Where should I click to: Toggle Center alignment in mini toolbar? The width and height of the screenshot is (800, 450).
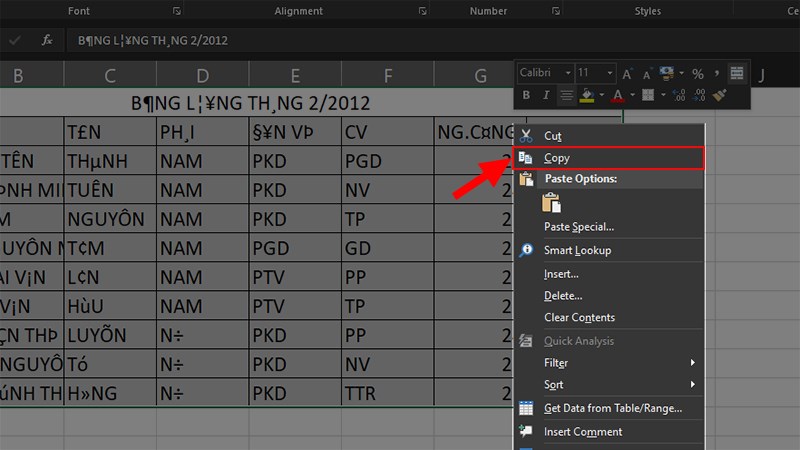pos(566,95)
